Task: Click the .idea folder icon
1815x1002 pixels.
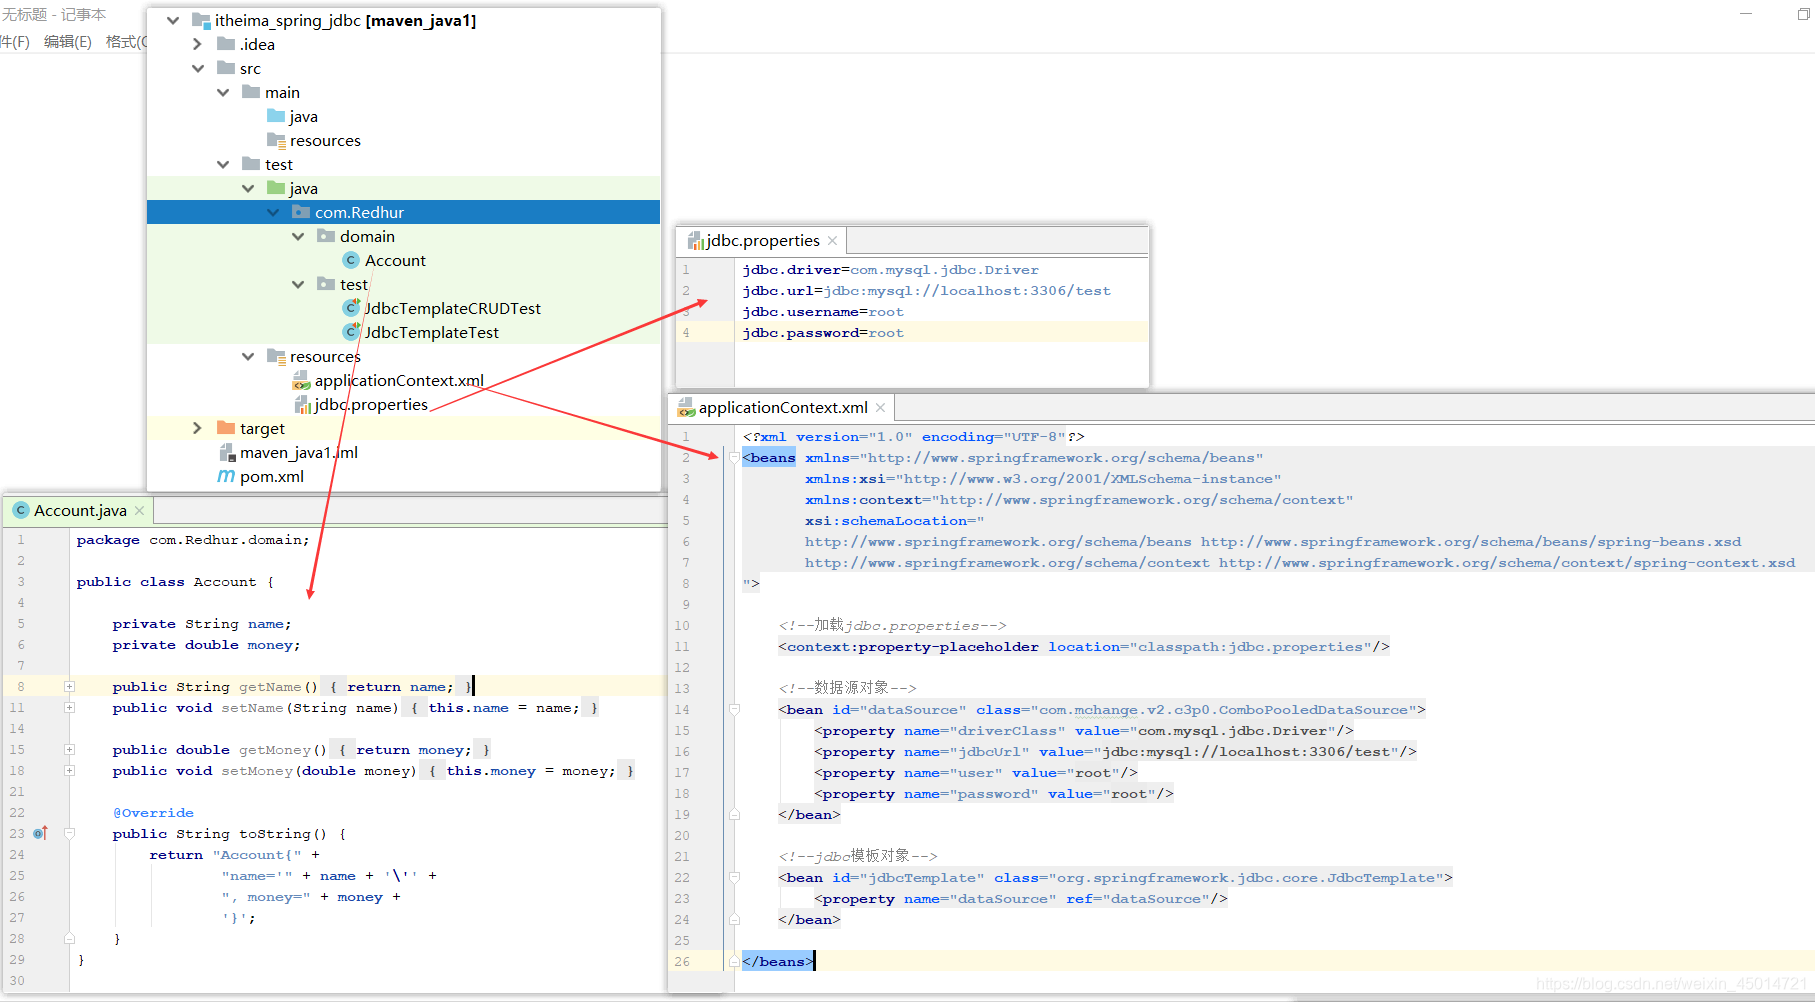Action: pyautogui.click(x=226, y=44)
